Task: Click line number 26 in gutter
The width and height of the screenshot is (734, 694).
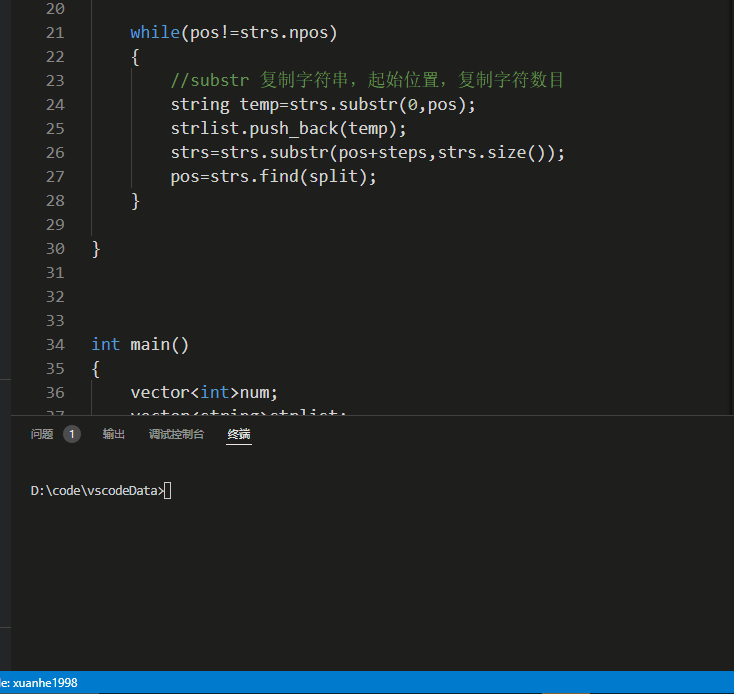Action: coord(55,153)
